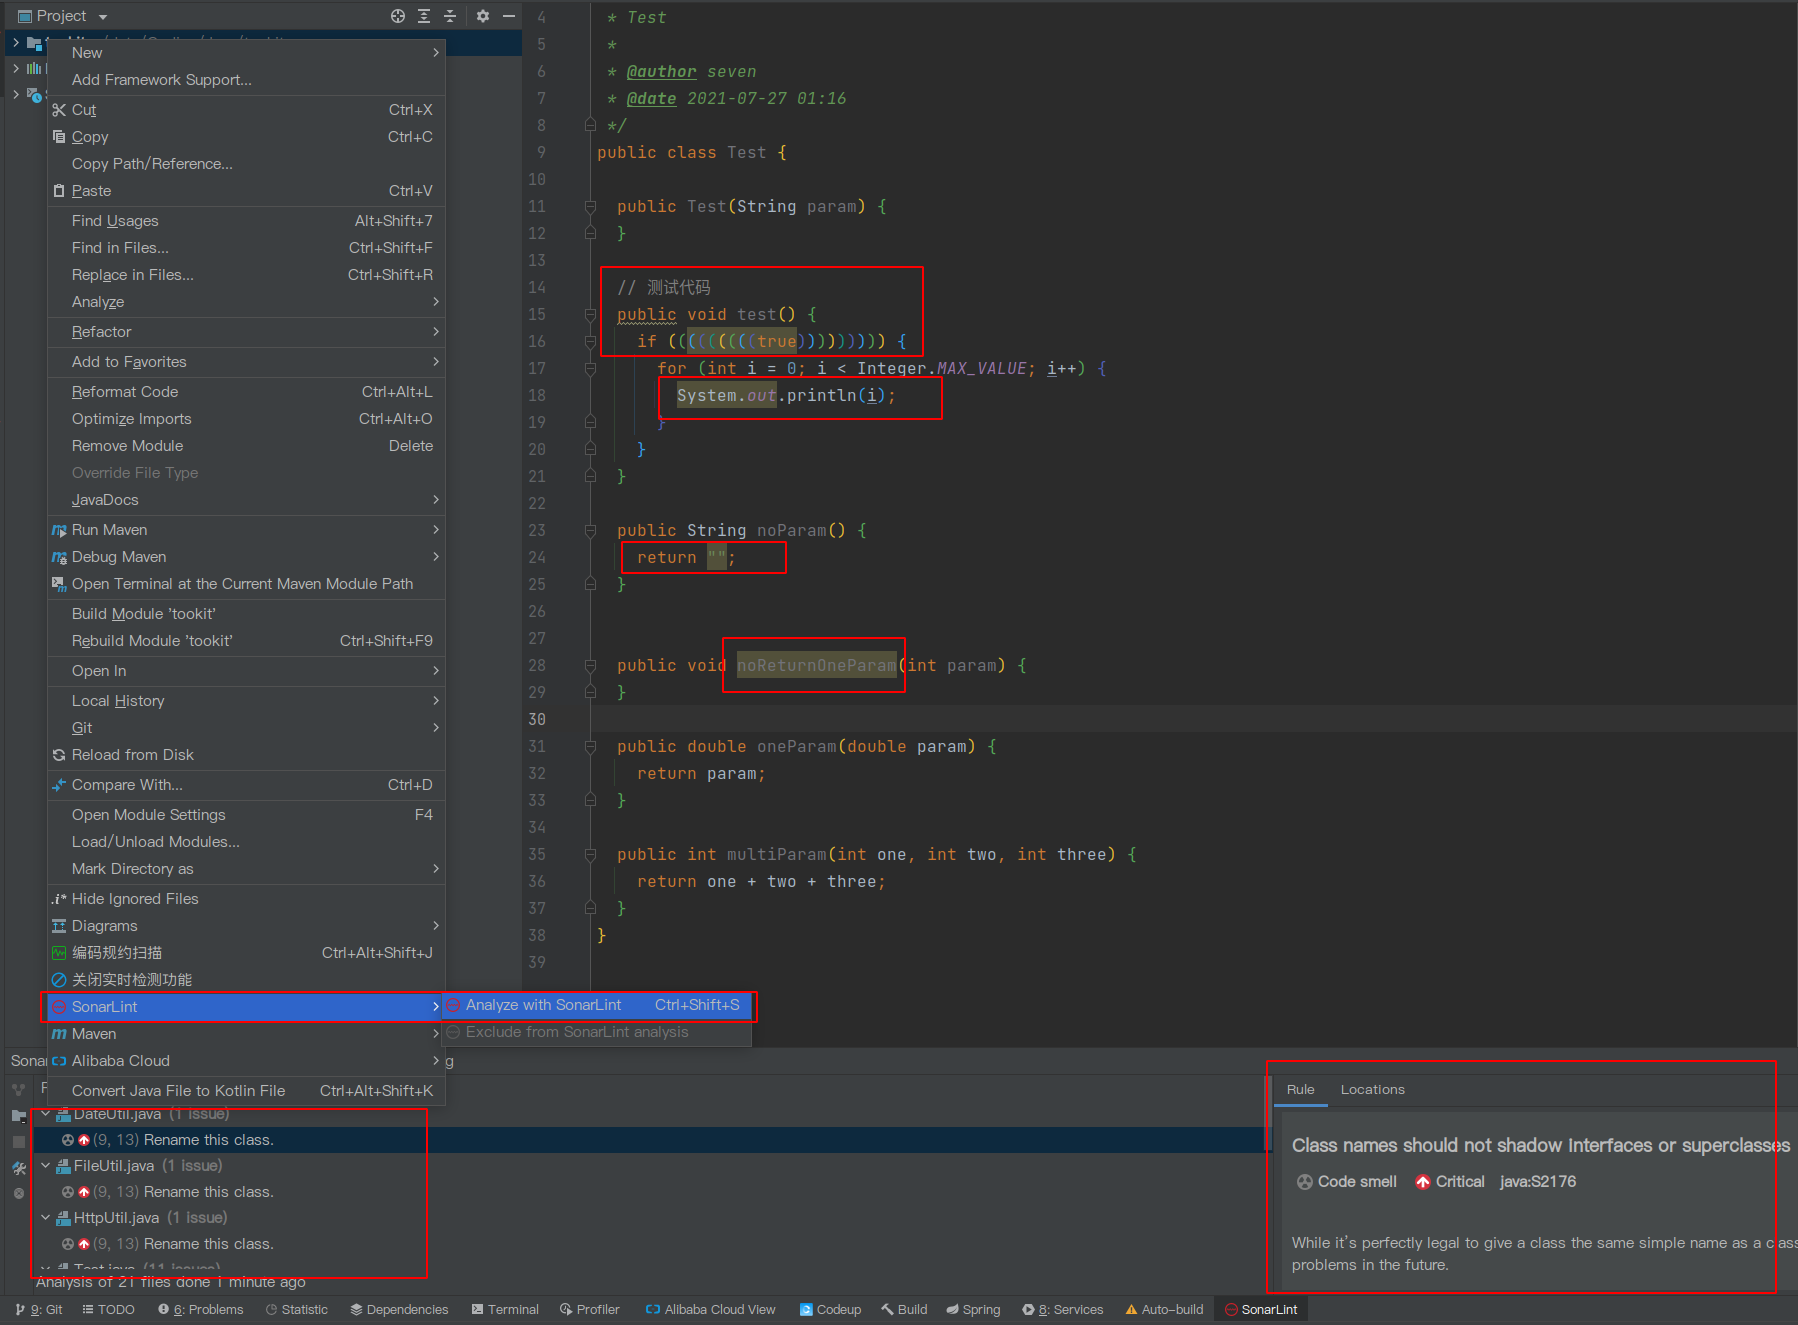Open the Project view dropdown arrow
Viewport: 1798px width, 1325px height.
pyautogui.click(x=103, y=17)
